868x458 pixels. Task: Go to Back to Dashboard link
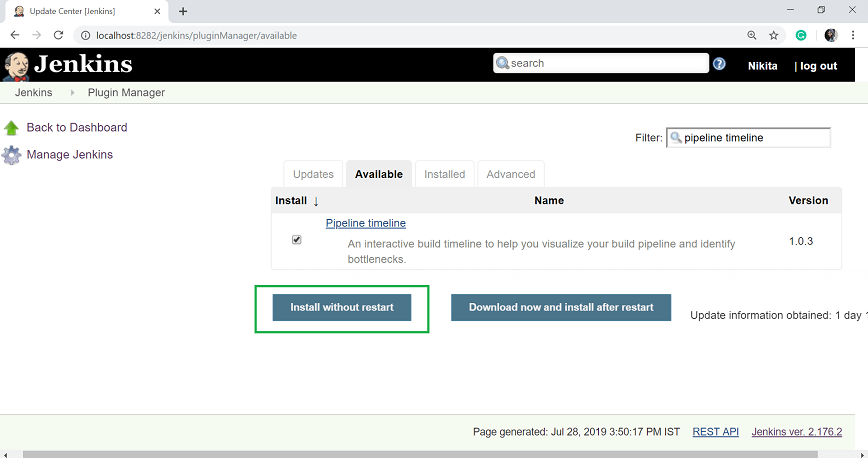(x=77, y=127)
